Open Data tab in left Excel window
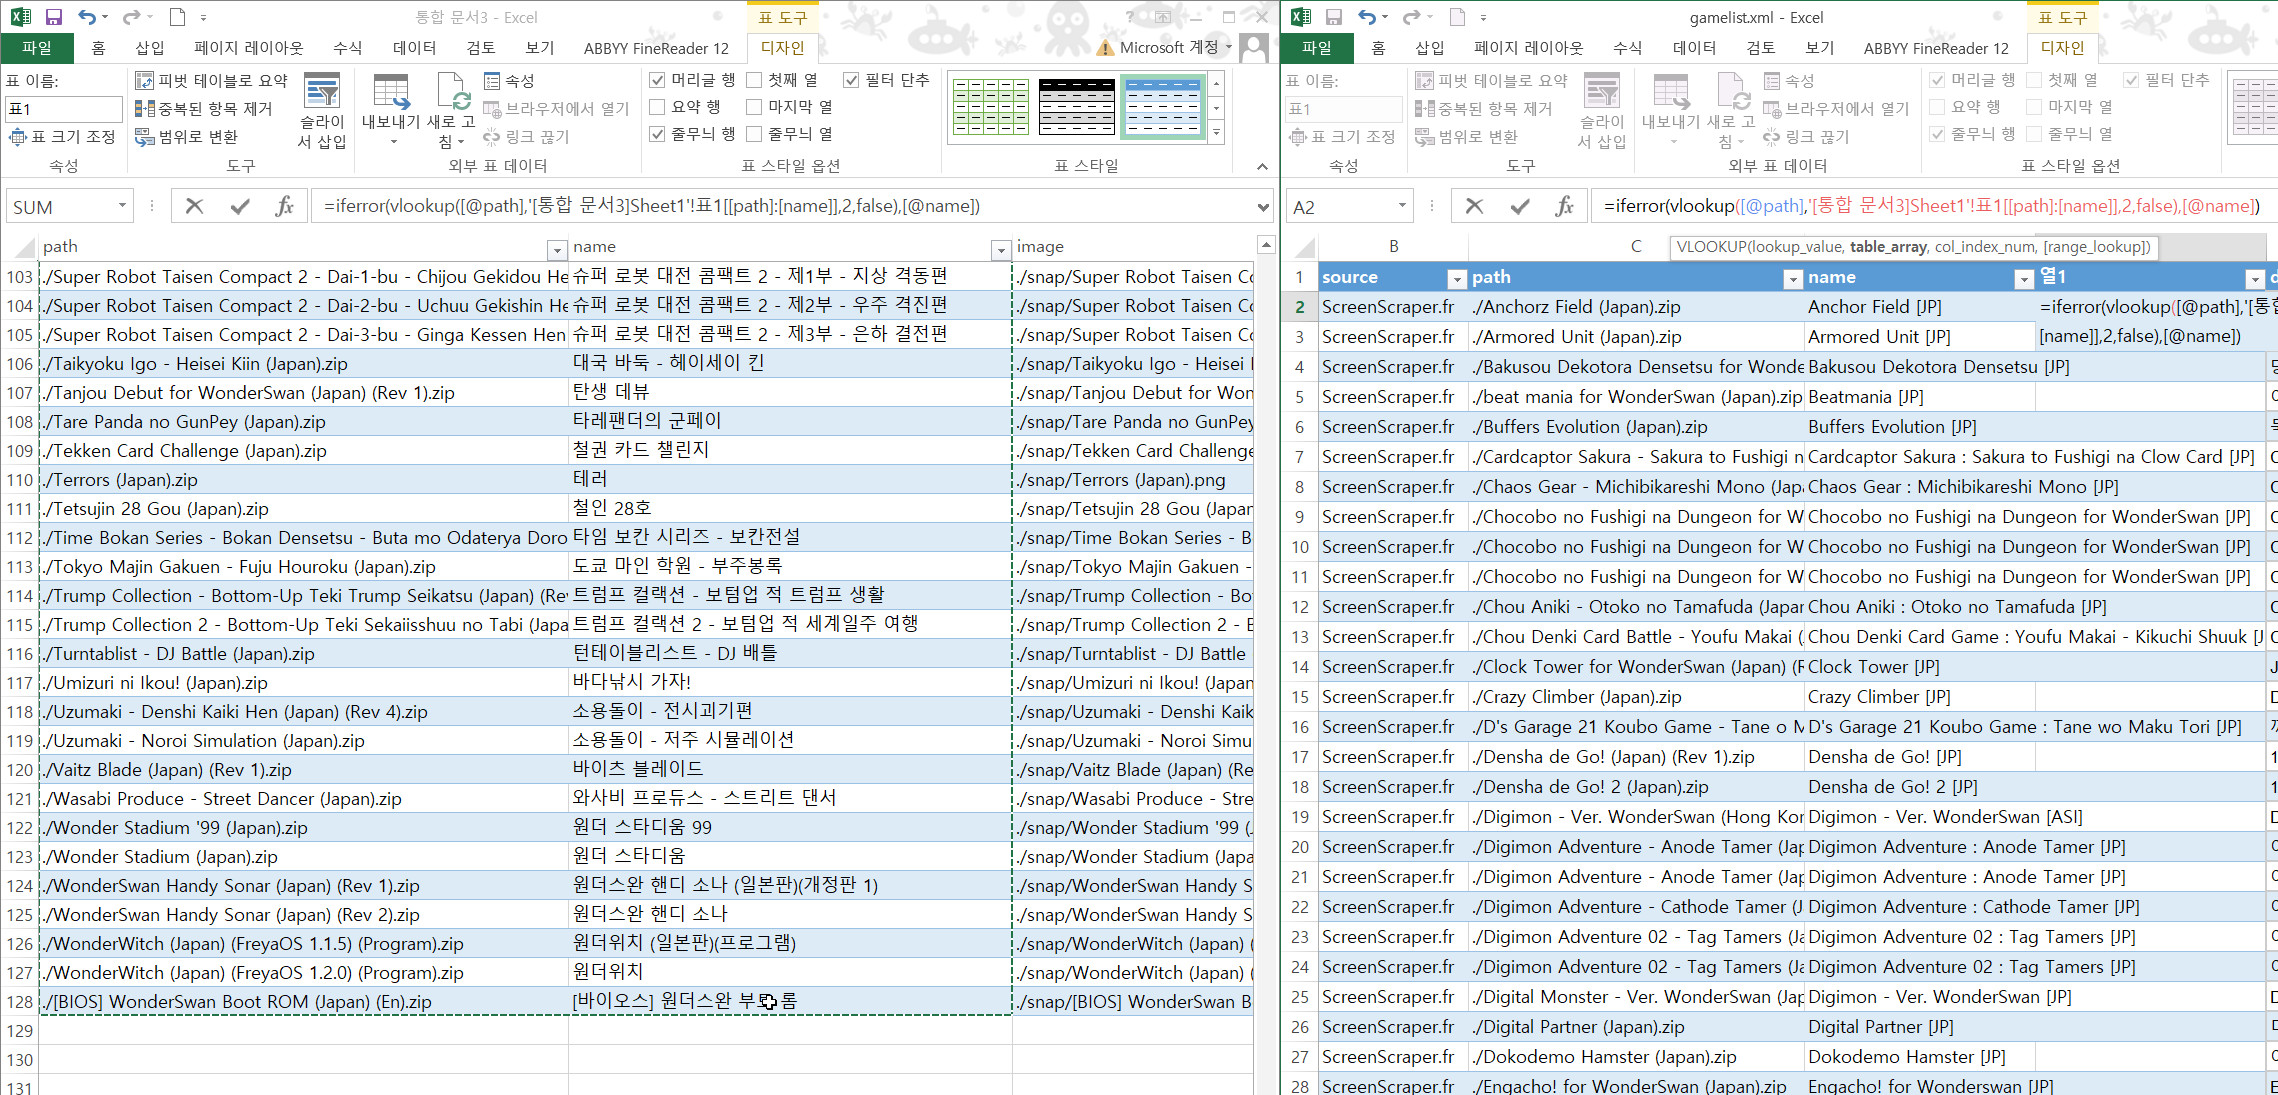The width and height of the screenshot is (2278, 1095). (414, 47)
